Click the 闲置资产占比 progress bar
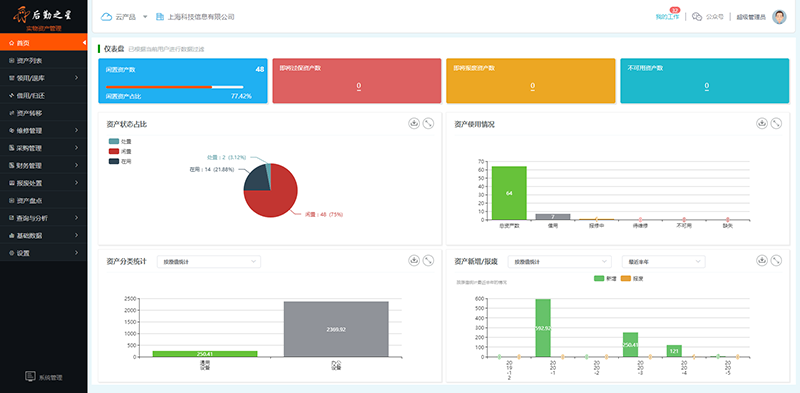The width and height of the screenshot is (800, 393). point(174,87)
